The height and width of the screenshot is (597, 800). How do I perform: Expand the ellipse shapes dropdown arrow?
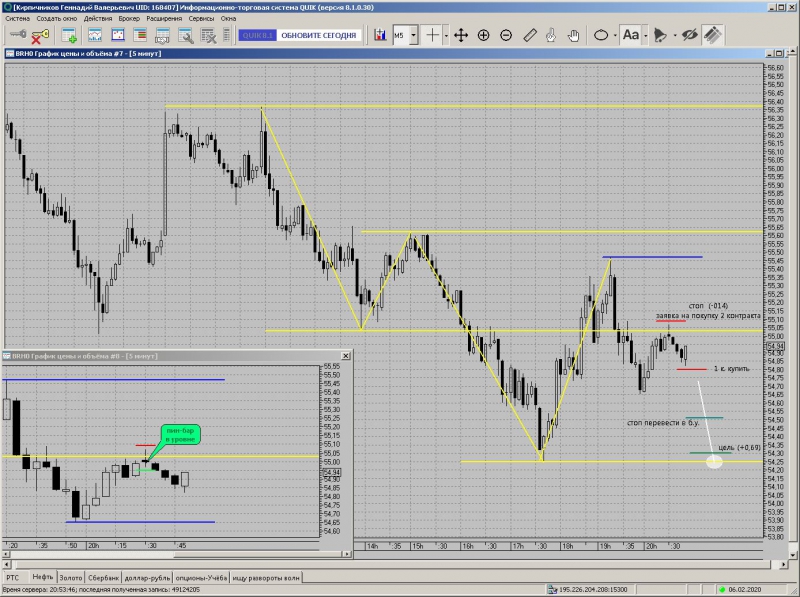615,36
